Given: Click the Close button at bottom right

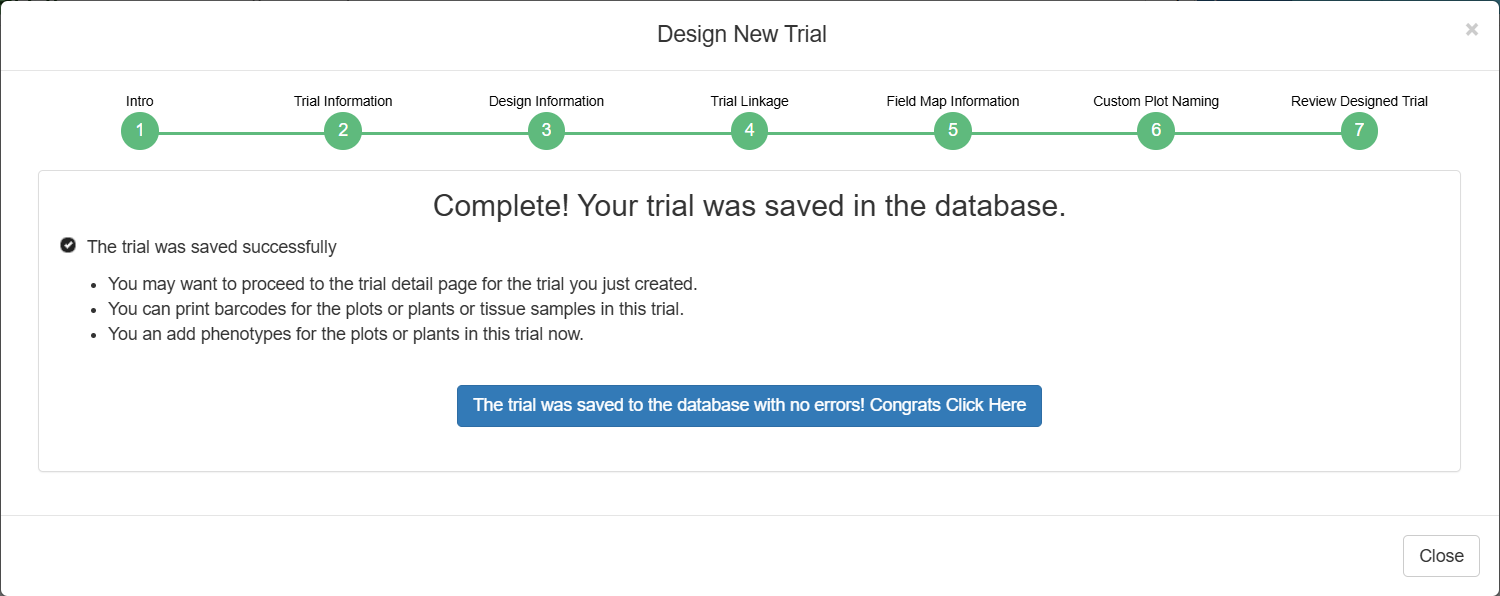Looking at the screenshot, I should pyautogui.click(x=1441, y=556).
